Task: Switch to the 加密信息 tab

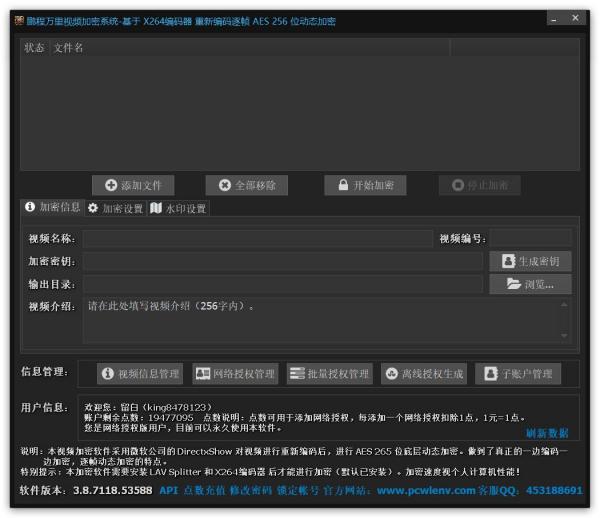Action: 52,207
